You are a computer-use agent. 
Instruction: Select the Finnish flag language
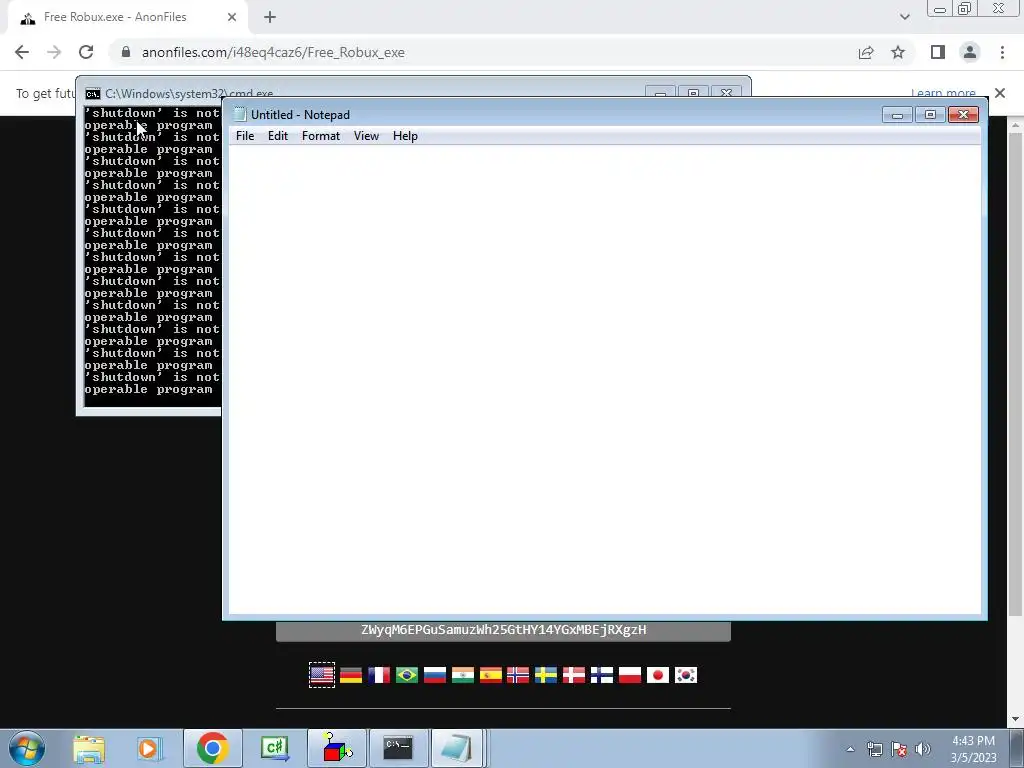602,675
